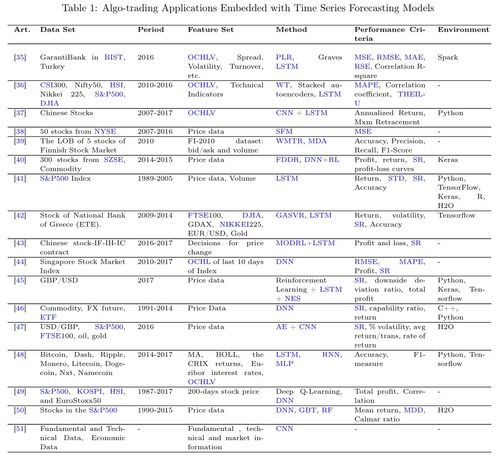Open the CSI300 acronym link

point(53,85)
